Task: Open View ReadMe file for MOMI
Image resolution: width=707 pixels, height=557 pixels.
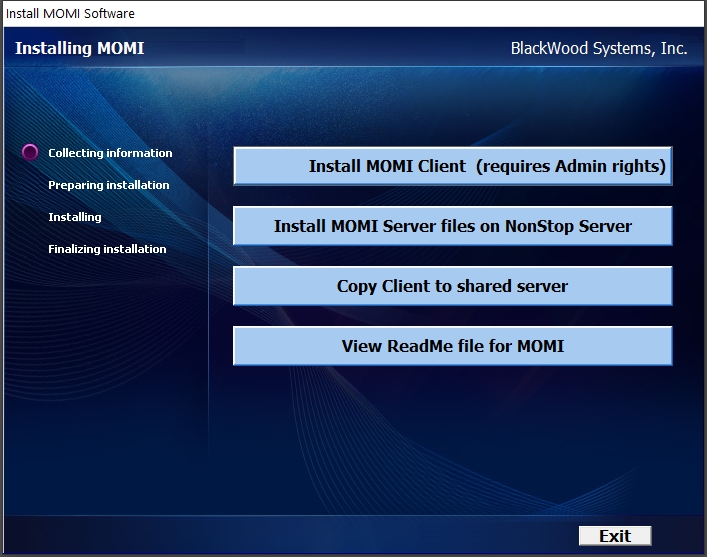Action: (452, 346)
